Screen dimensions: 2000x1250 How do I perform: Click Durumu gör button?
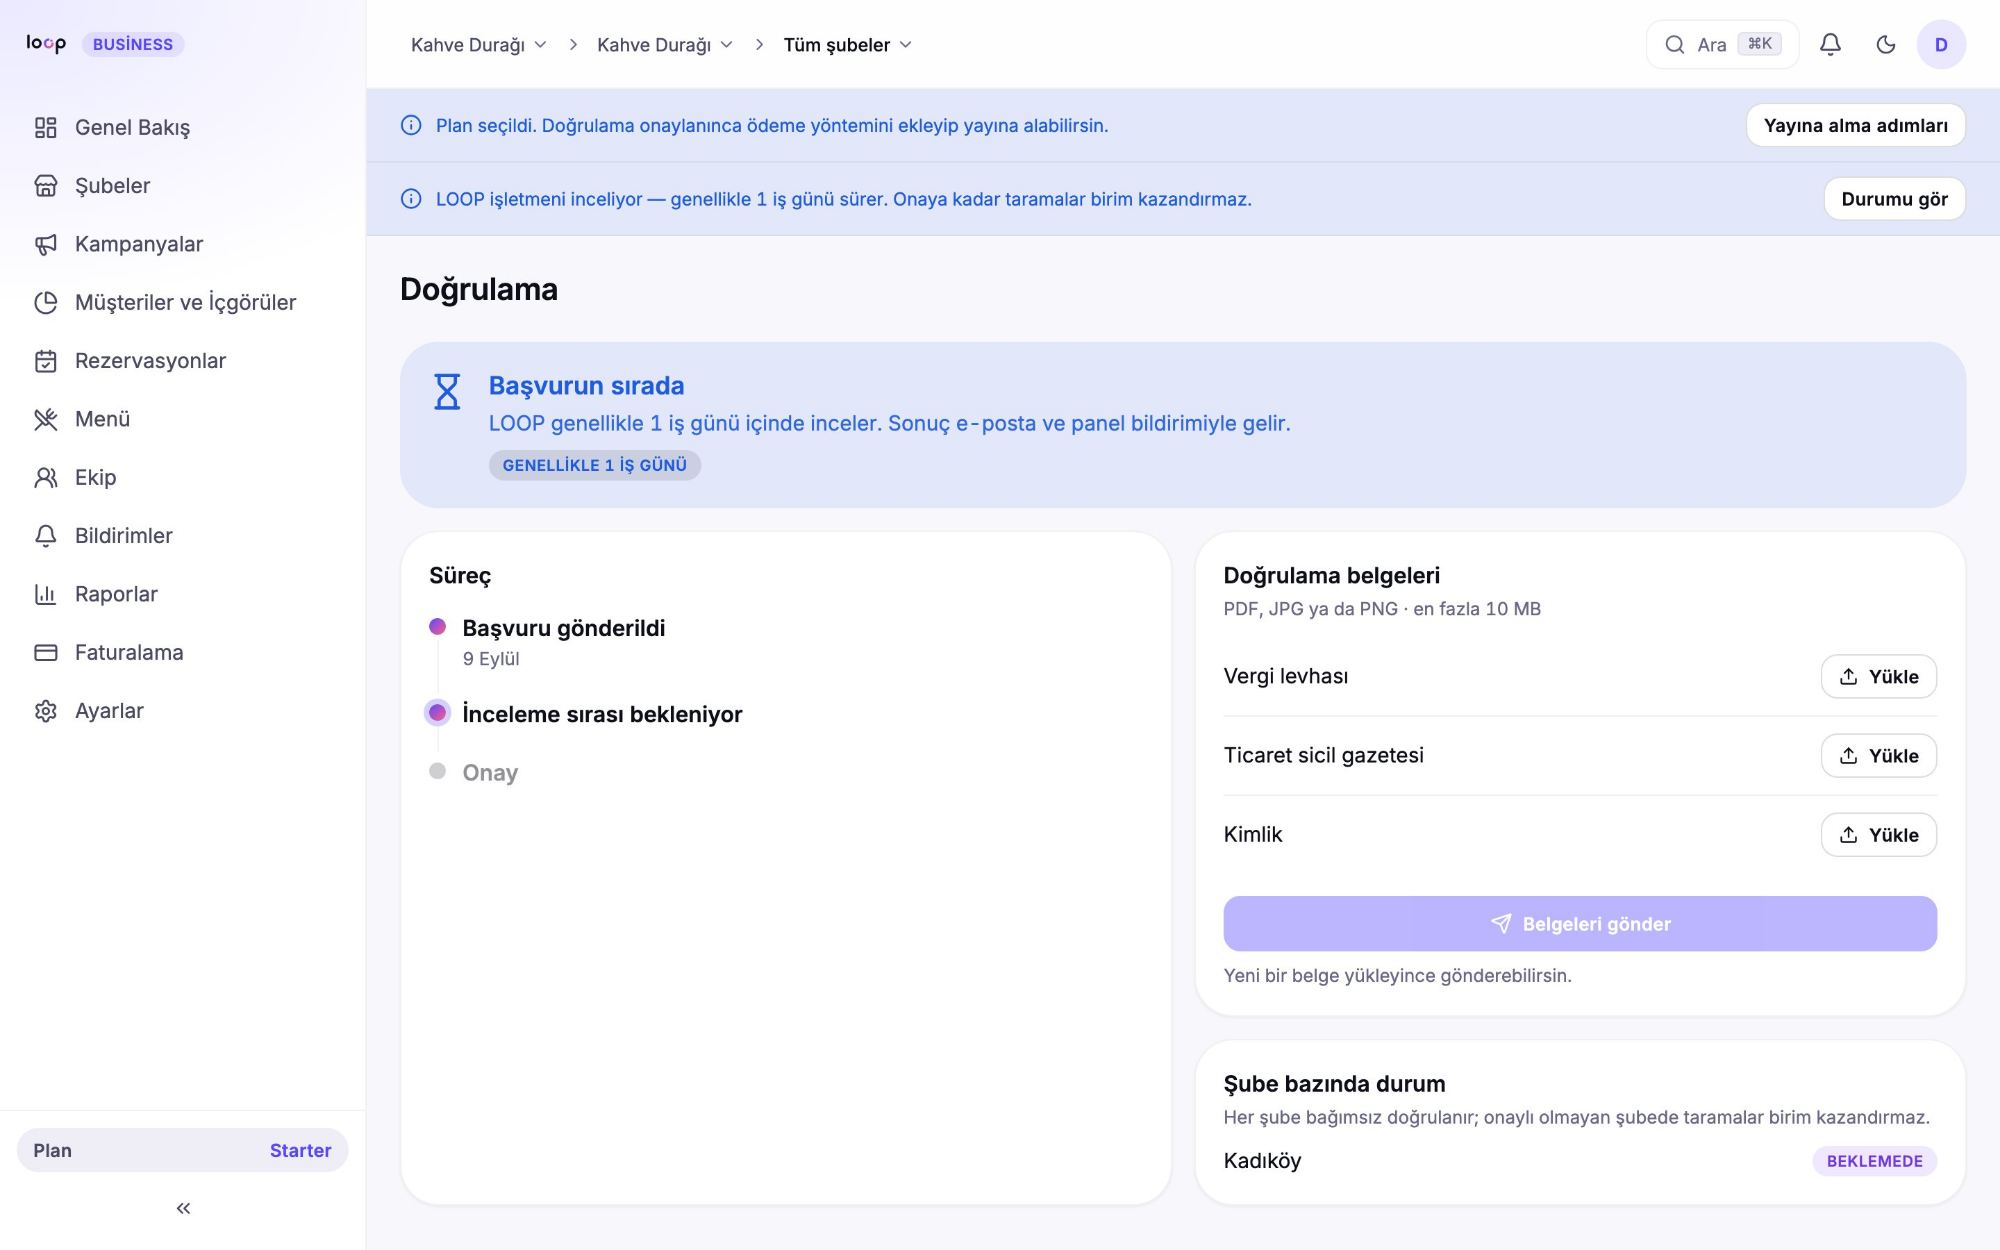coord(1894,199)
